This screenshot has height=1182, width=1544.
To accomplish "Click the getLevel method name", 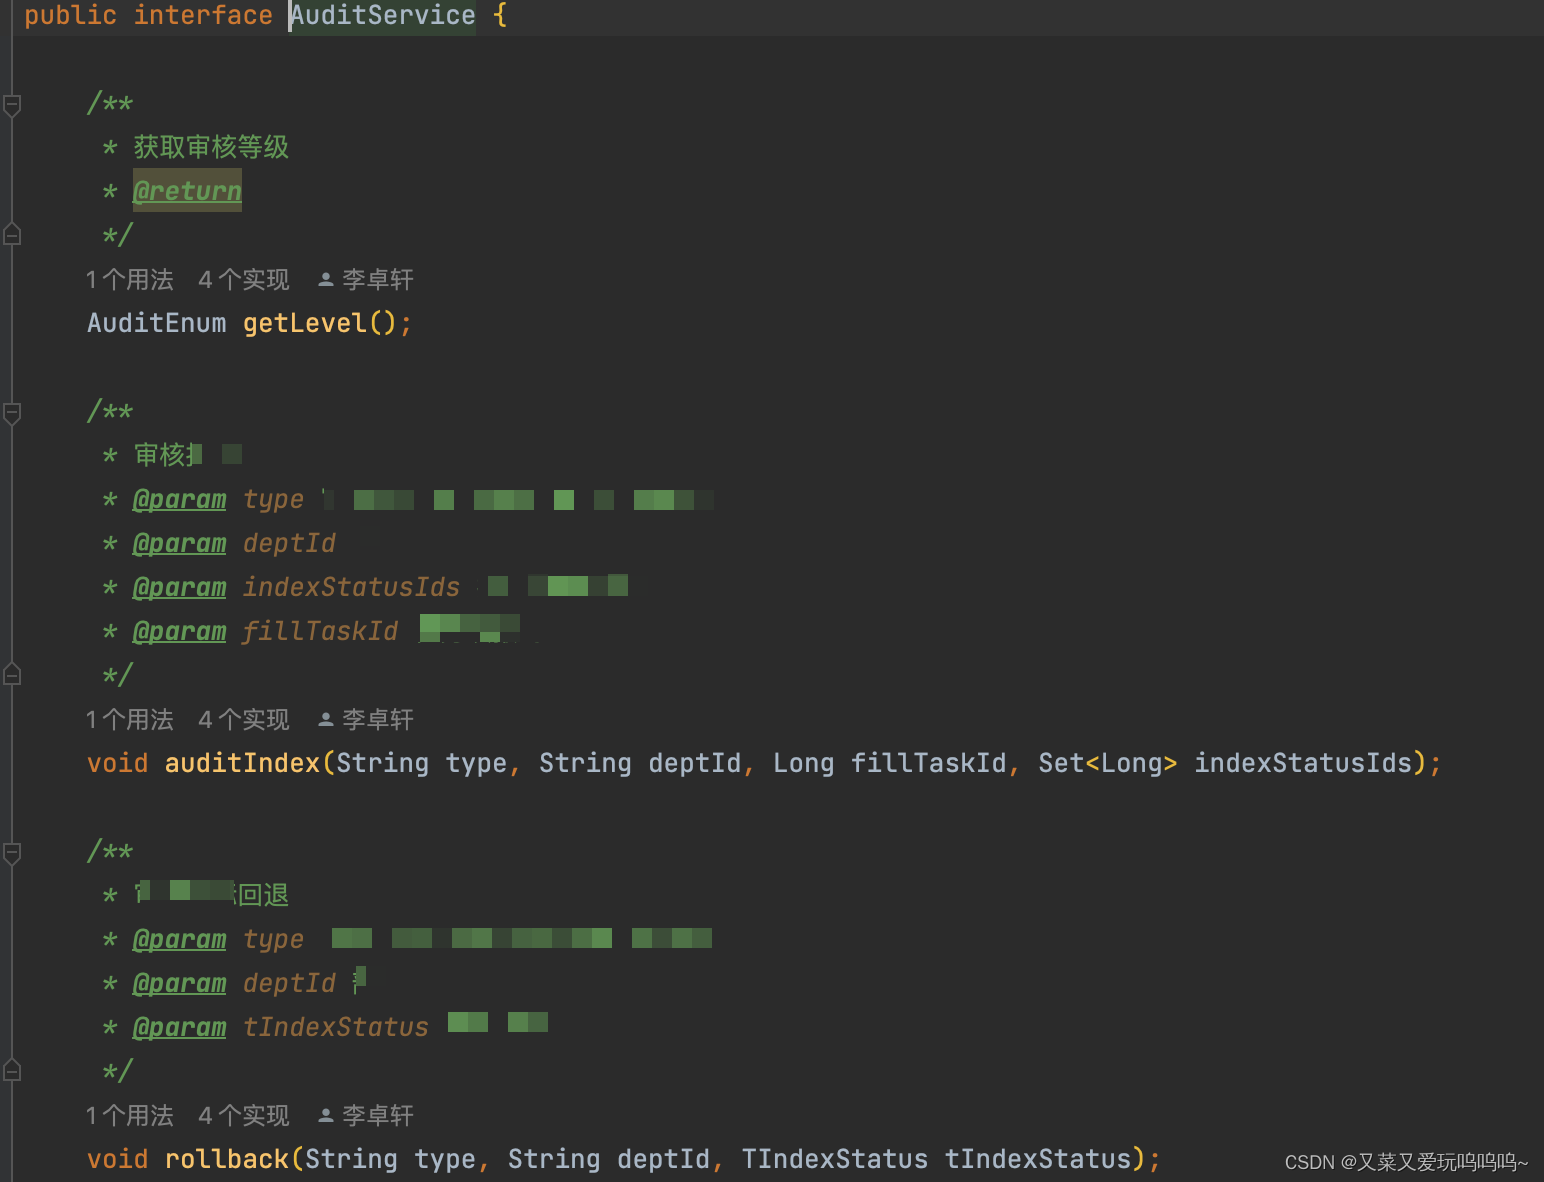I will (x=305, y=323).
